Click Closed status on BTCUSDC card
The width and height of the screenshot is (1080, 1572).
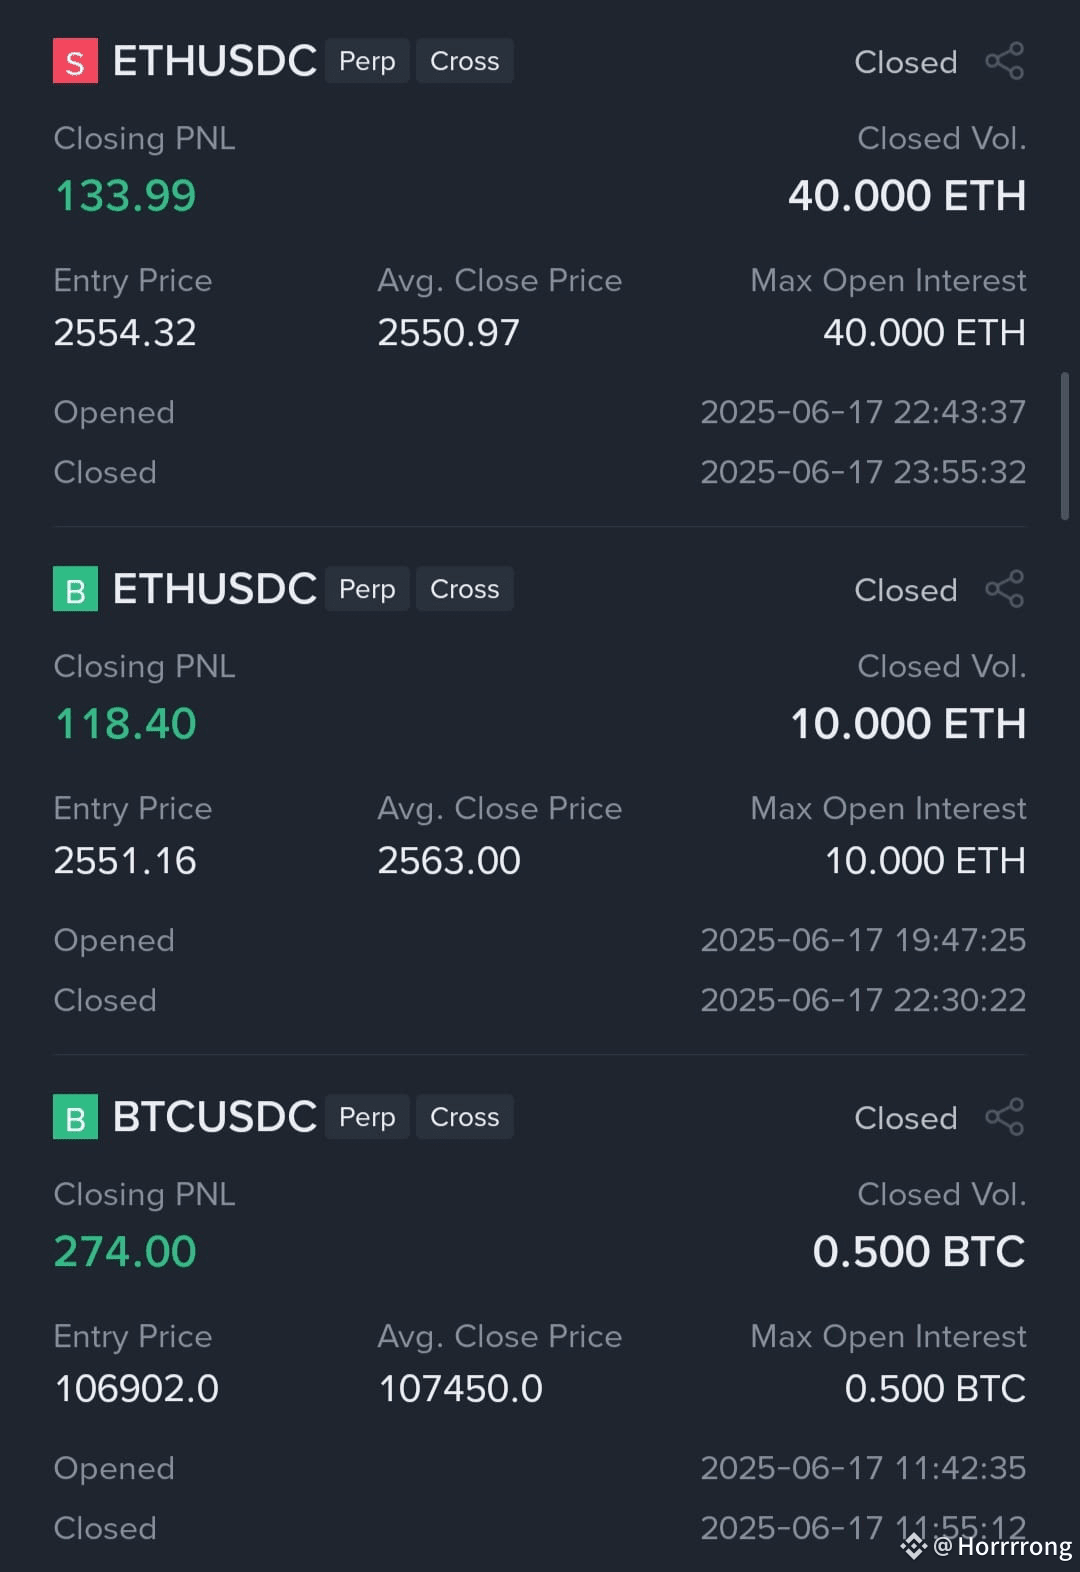(x=906, y=1118)
